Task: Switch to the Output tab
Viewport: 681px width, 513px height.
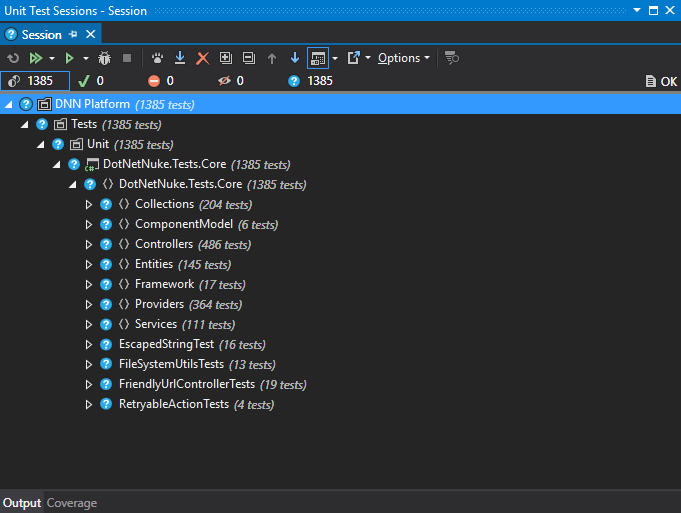Action: (22, 503)
